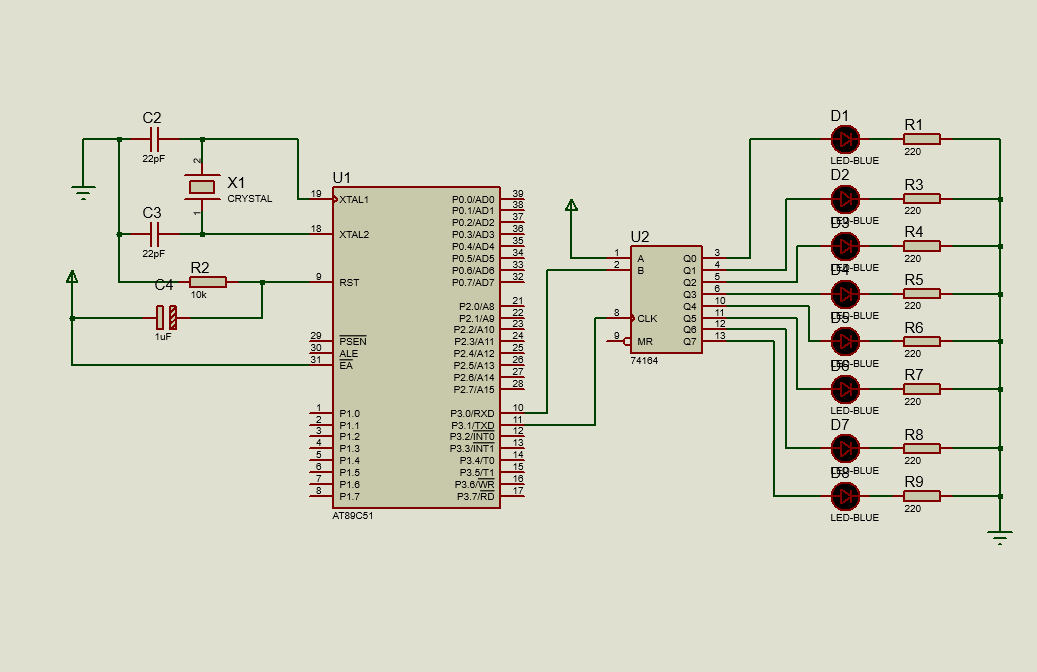Image resolution: width=1037 pixels, height=672 pixels.
Task: Click the D7 LED symbol
Action: tap(845, 448)
